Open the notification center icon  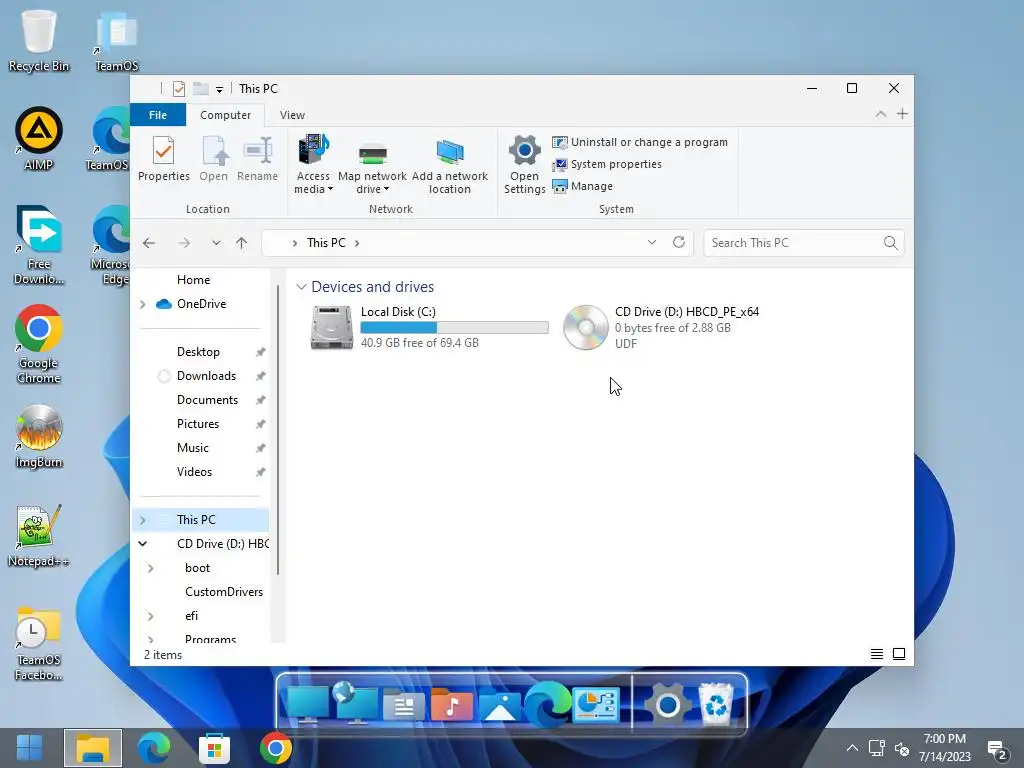point(997,750)
